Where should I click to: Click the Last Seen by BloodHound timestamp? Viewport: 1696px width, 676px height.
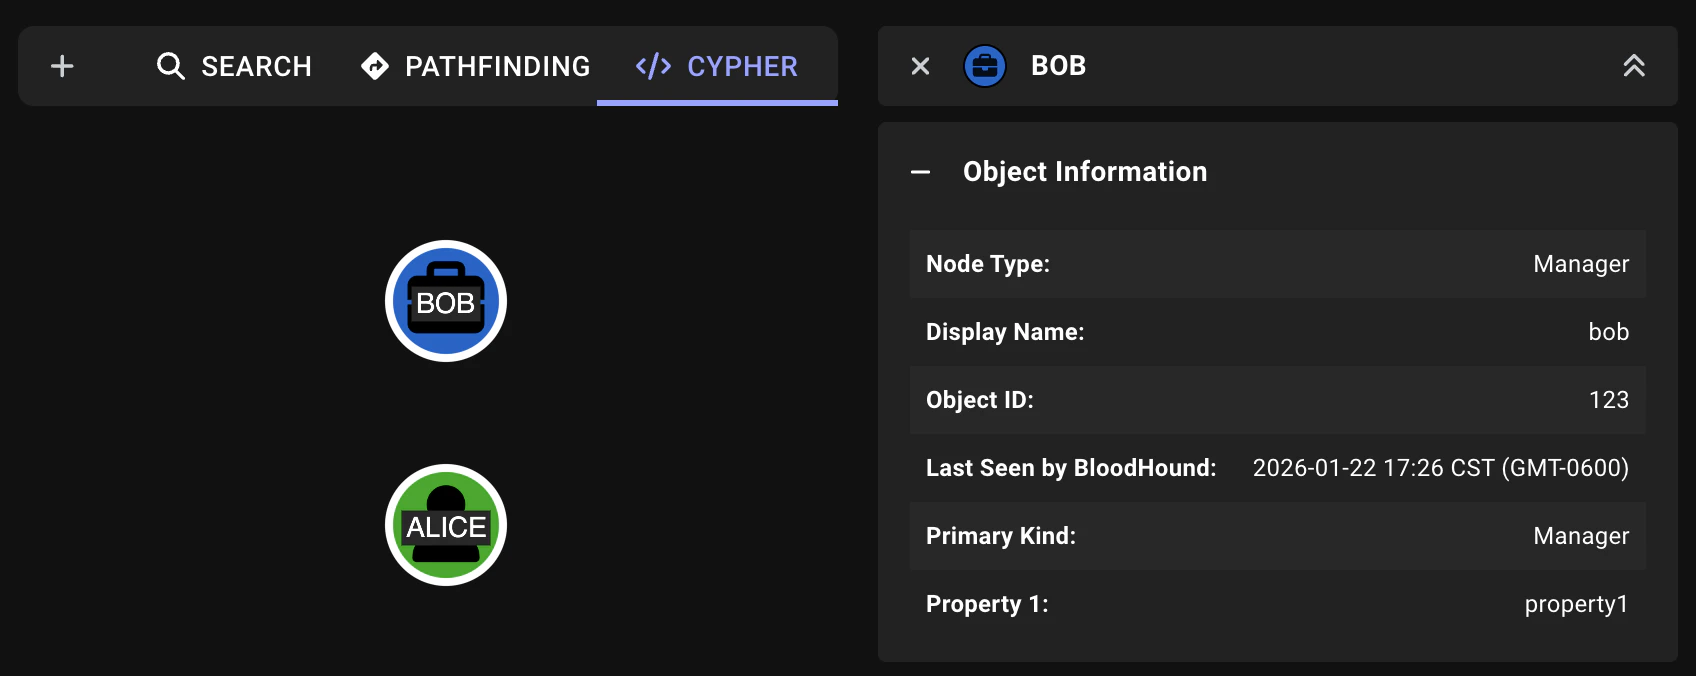[1440, 467]
